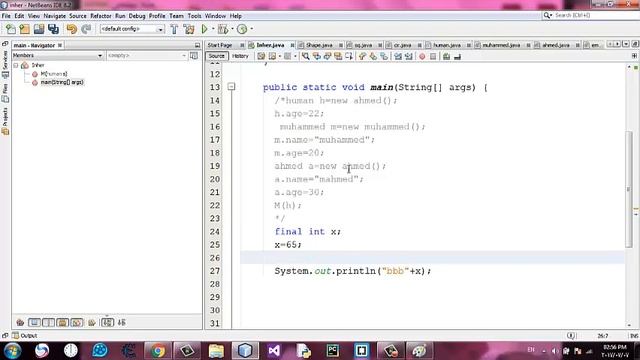The image size is (640, 360).
Task: Place cursor on empty line 26
Action: tap(433, 258)
